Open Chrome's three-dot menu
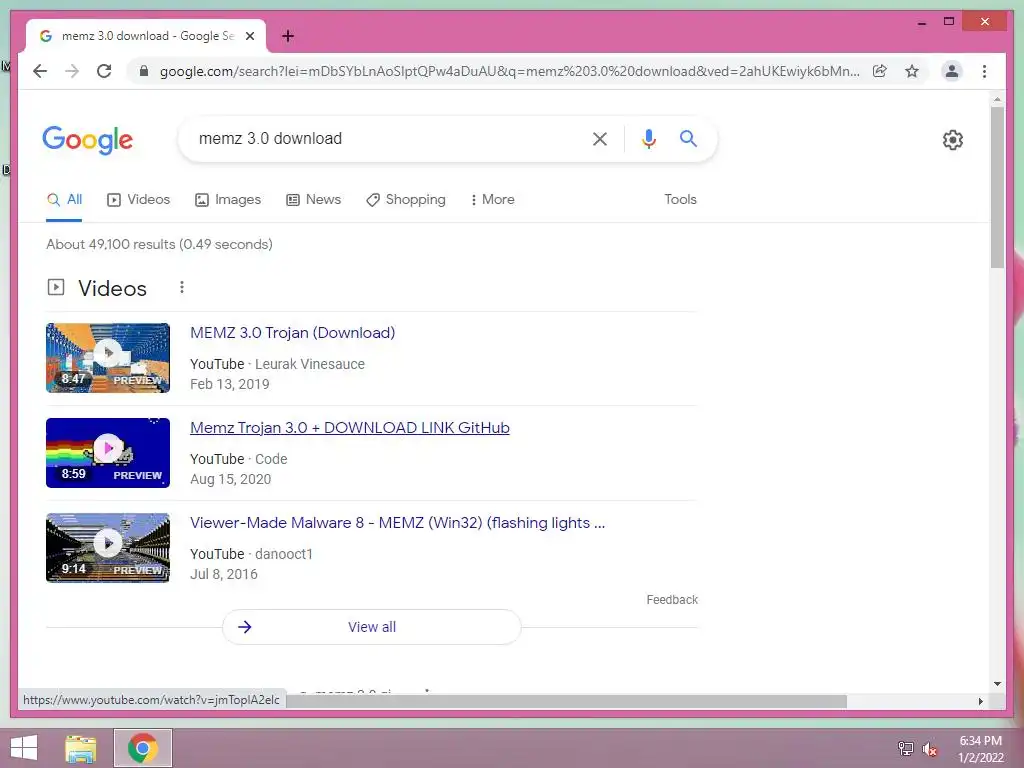1024x768 pixels. pyautogui.click(x=984, y=71)
